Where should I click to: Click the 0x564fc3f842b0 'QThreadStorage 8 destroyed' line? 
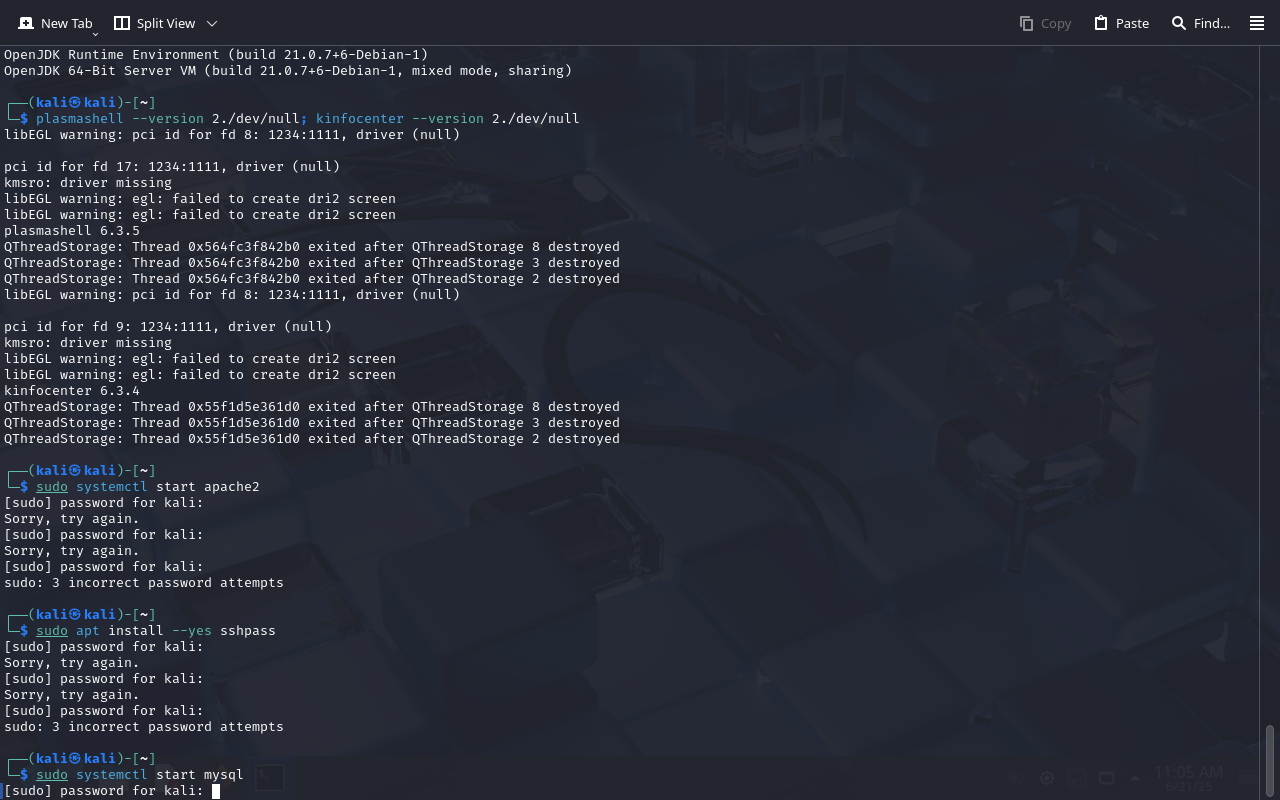pos(312,247)
